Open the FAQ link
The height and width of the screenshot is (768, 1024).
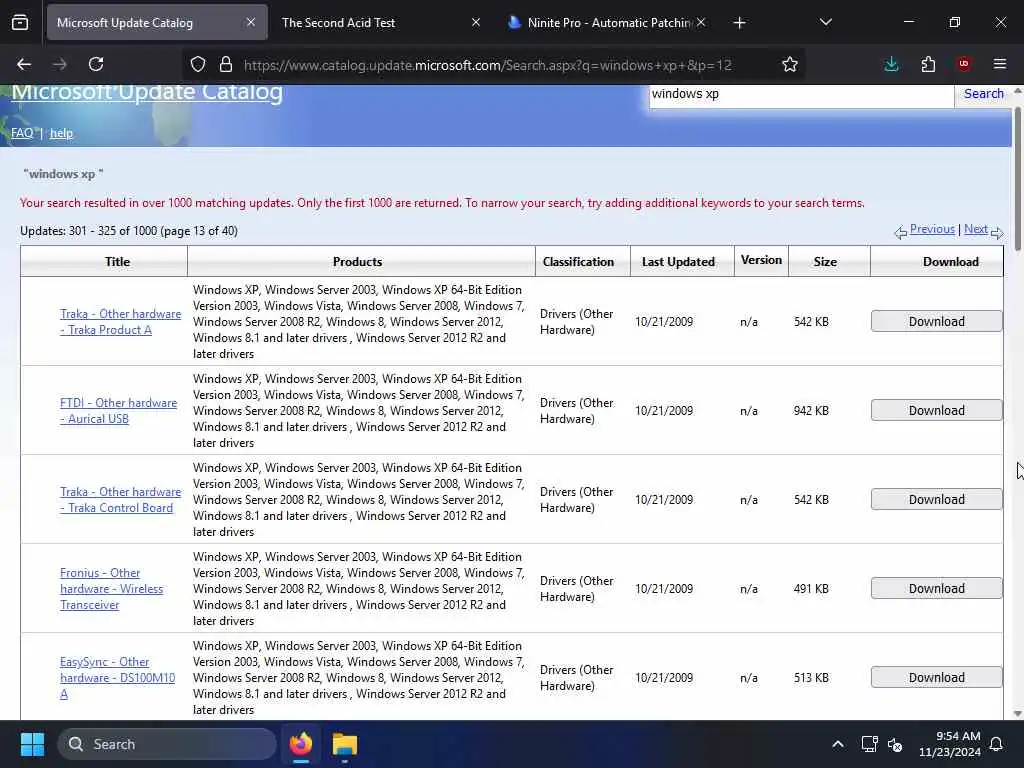click(x=22, y=133)
